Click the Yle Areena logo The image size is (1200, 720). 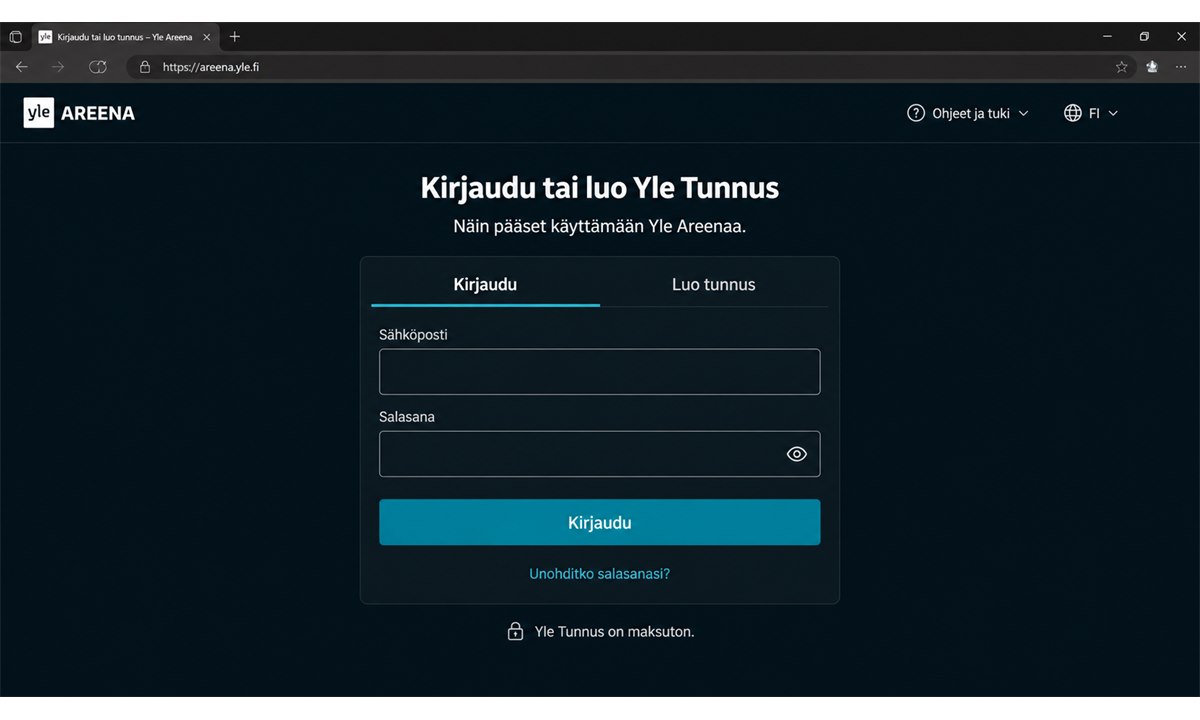(79, 113)
